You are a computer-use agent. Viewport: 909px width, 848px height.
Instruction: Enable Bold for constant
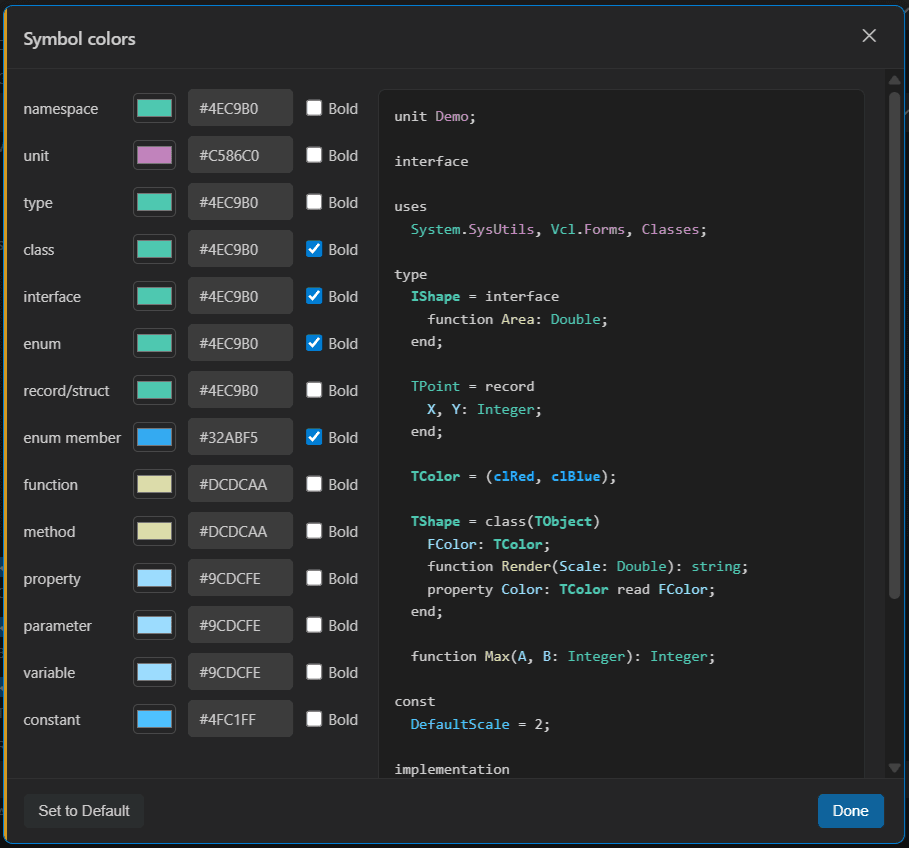(x=314, y=718)
